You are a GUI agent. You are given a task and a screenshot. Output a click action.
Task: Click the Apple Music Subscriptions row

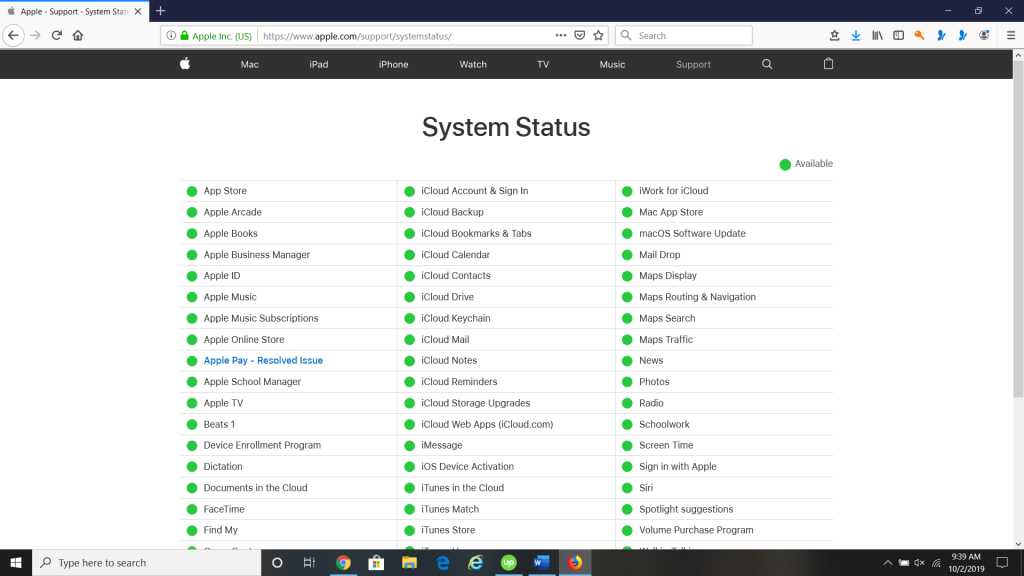[288, 318]
